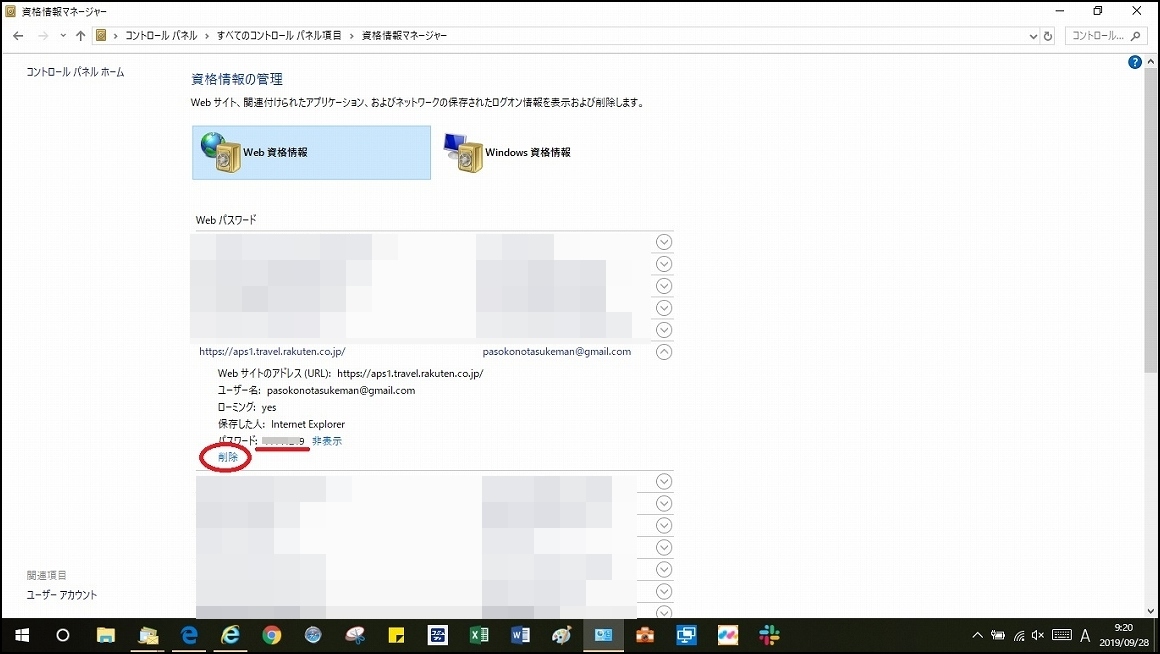Open the Paint palette taskbar icon
The height and width of the screenshot is (654, 1160).
click(x=562, y=636)
